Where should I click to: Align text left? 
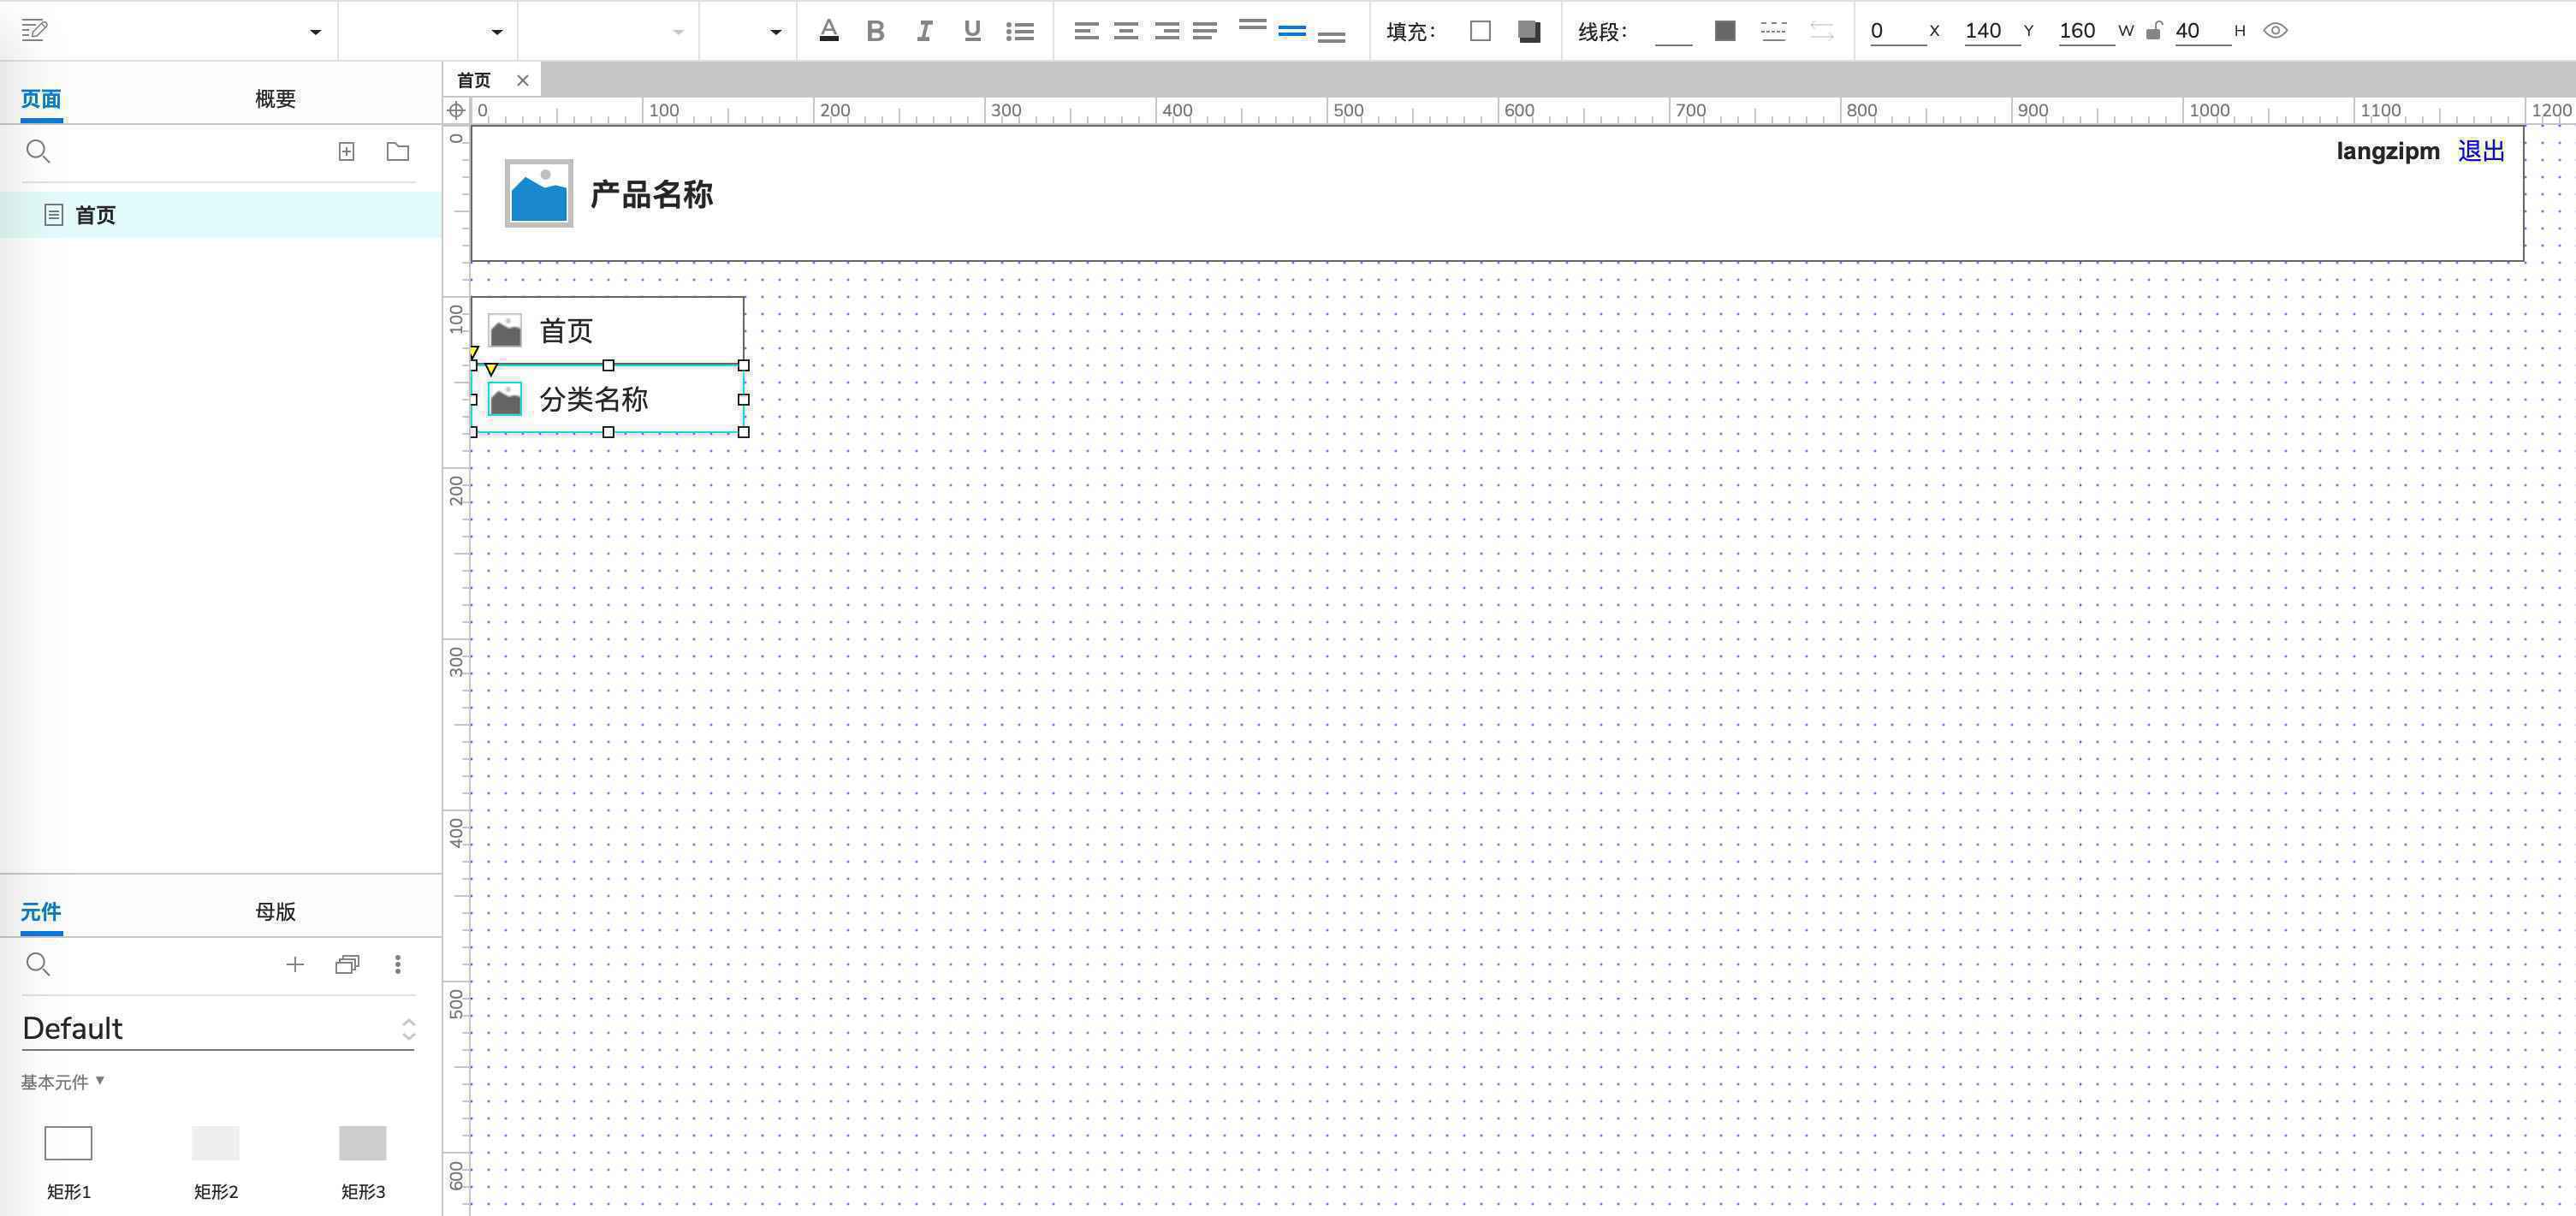pos(1086,31)
